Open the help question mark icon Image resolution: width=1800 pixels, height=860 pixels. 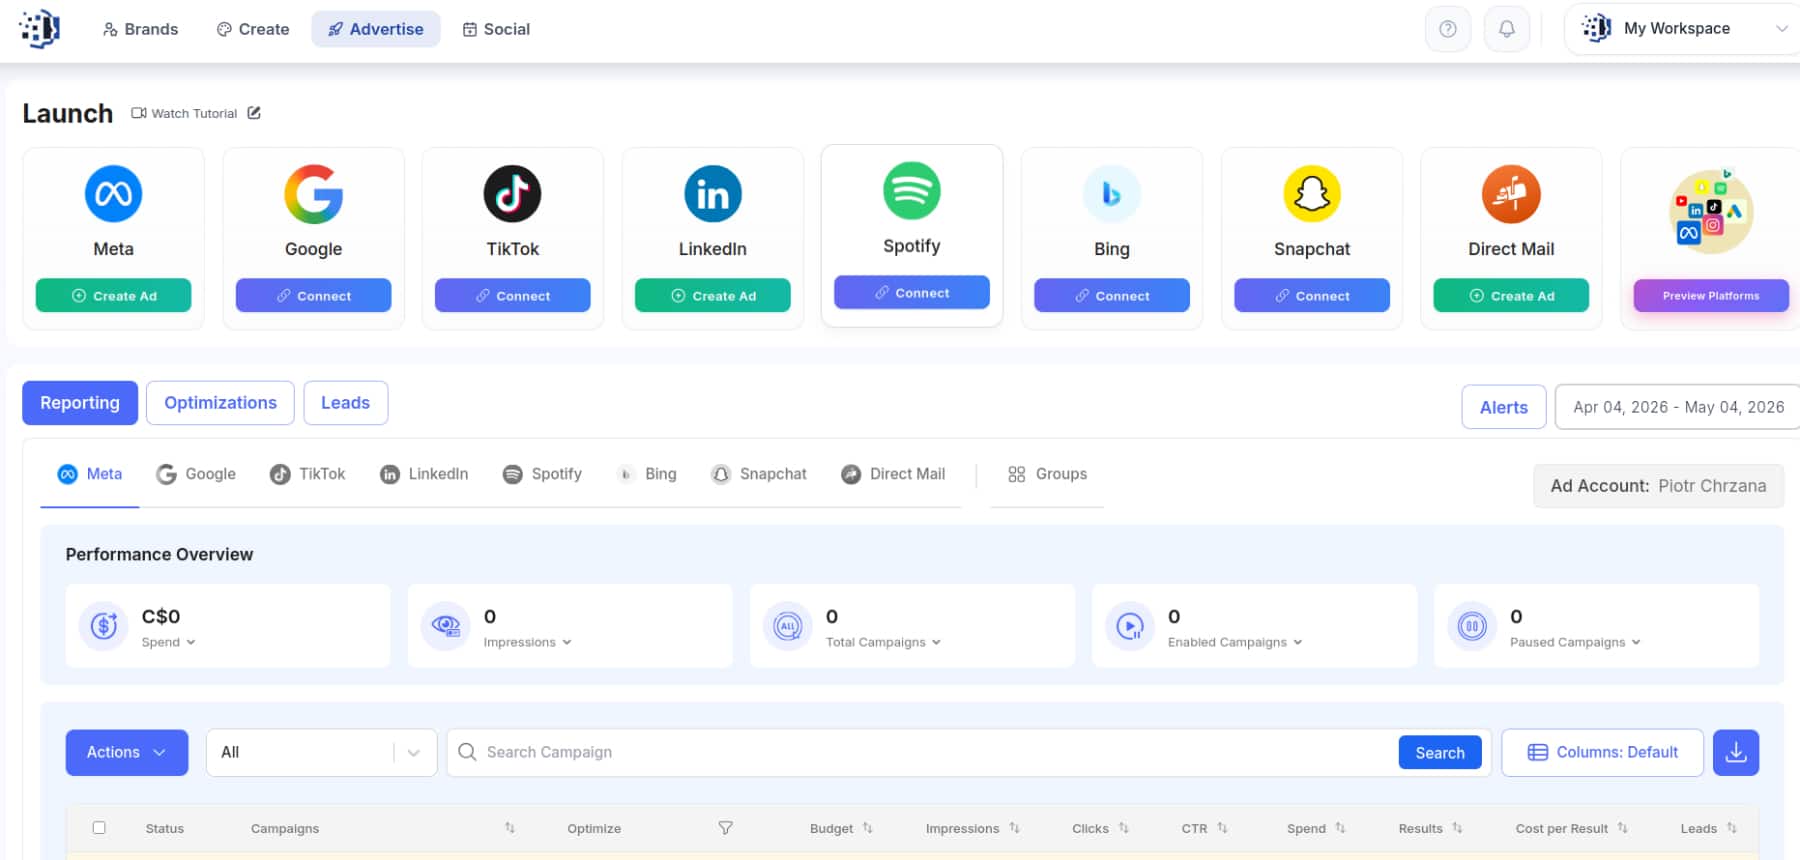click(x=1447, y=29)
